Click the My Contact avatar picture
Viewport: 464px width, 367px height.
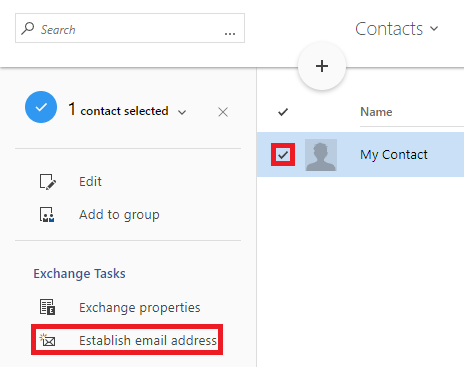321,155
